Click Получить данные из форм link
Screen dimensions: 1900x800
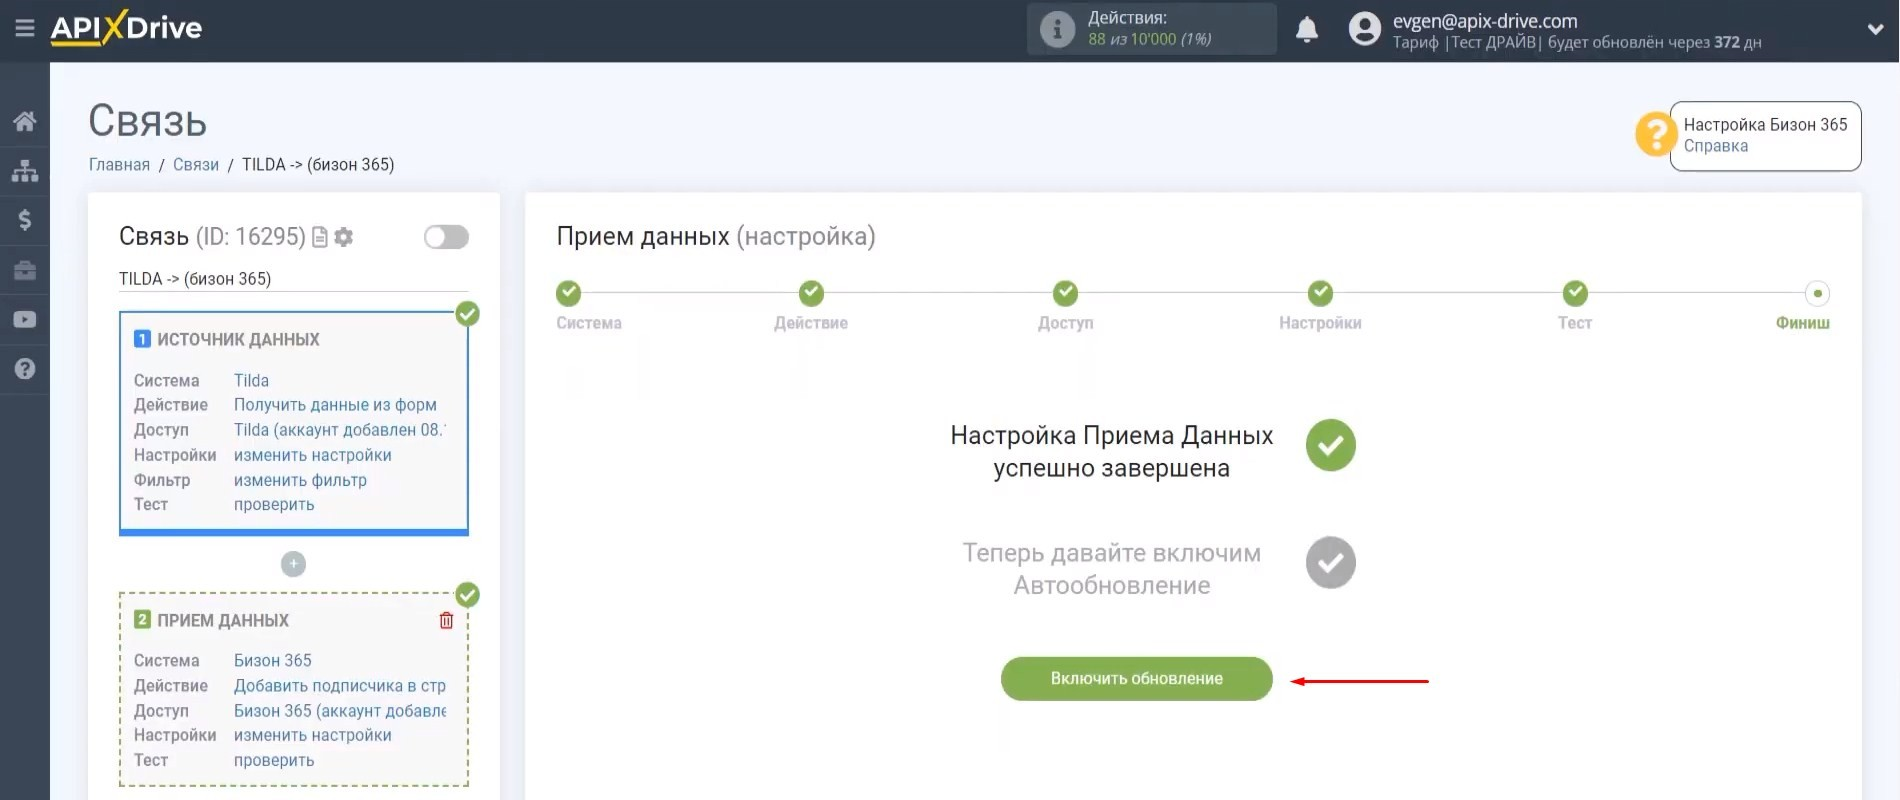(335, 405)
